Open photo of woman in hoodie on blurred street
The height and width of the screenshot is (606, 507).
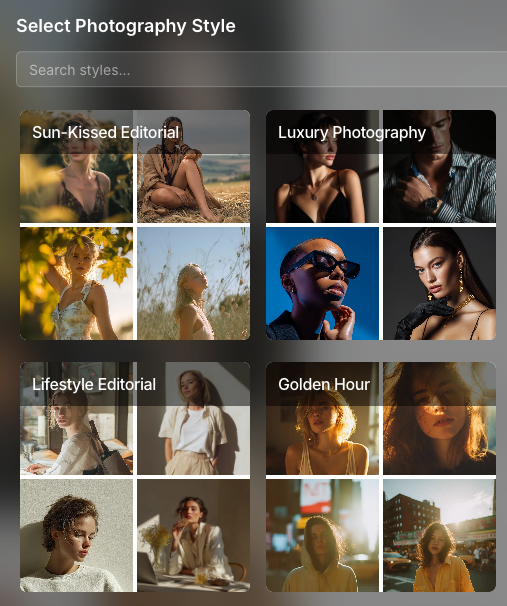pyautogui.click(x=322, y=536)
